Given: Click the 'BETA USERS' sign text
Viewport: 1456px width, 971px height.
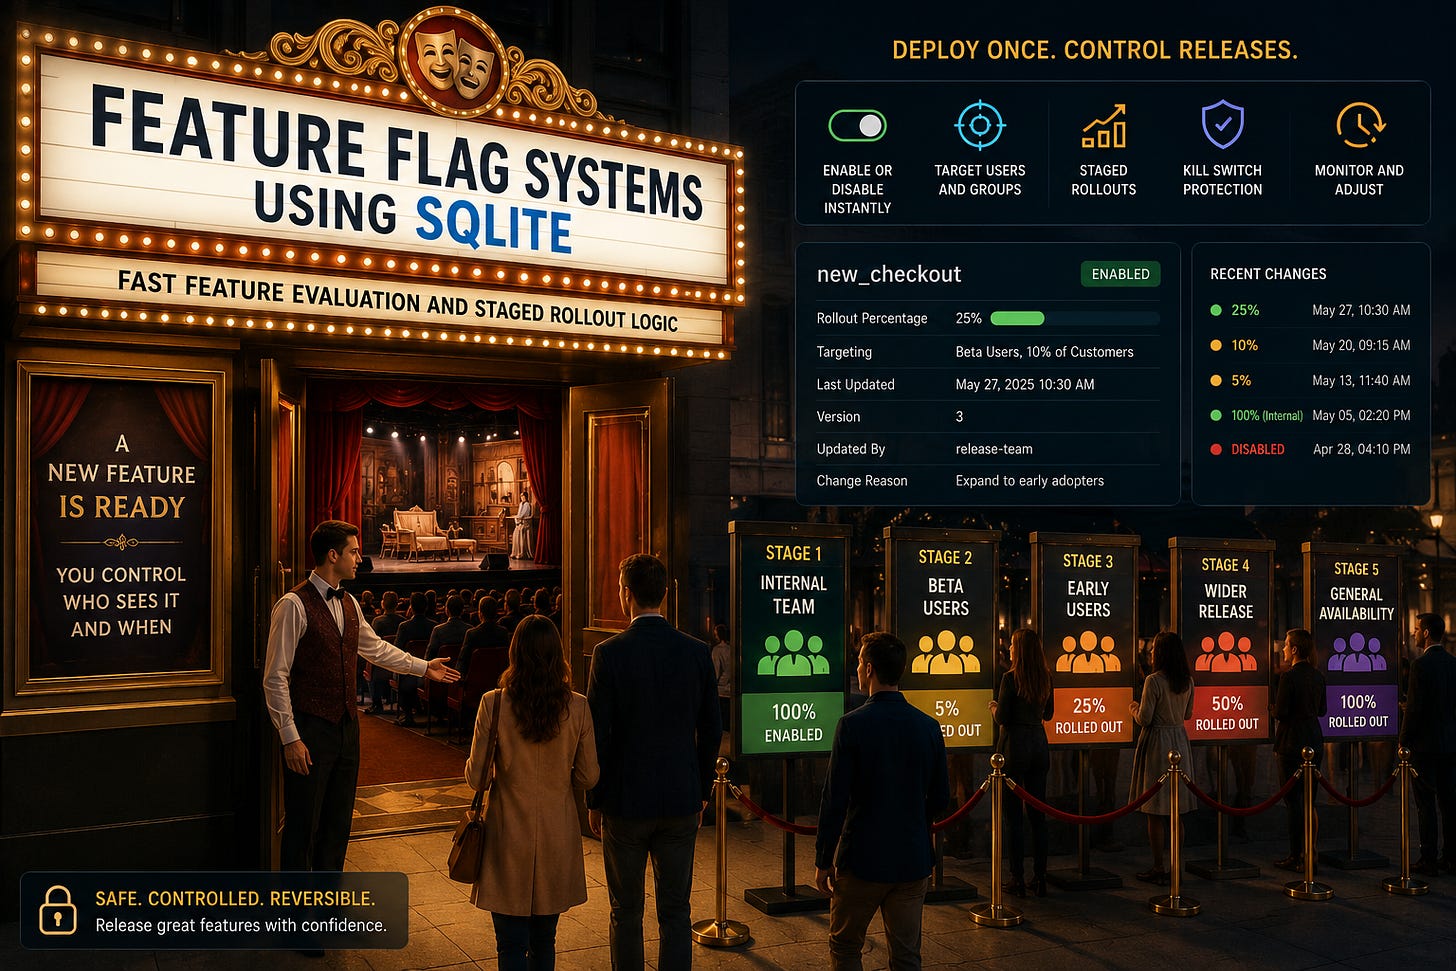Looking at the screenshot, I should pos(945,597).
